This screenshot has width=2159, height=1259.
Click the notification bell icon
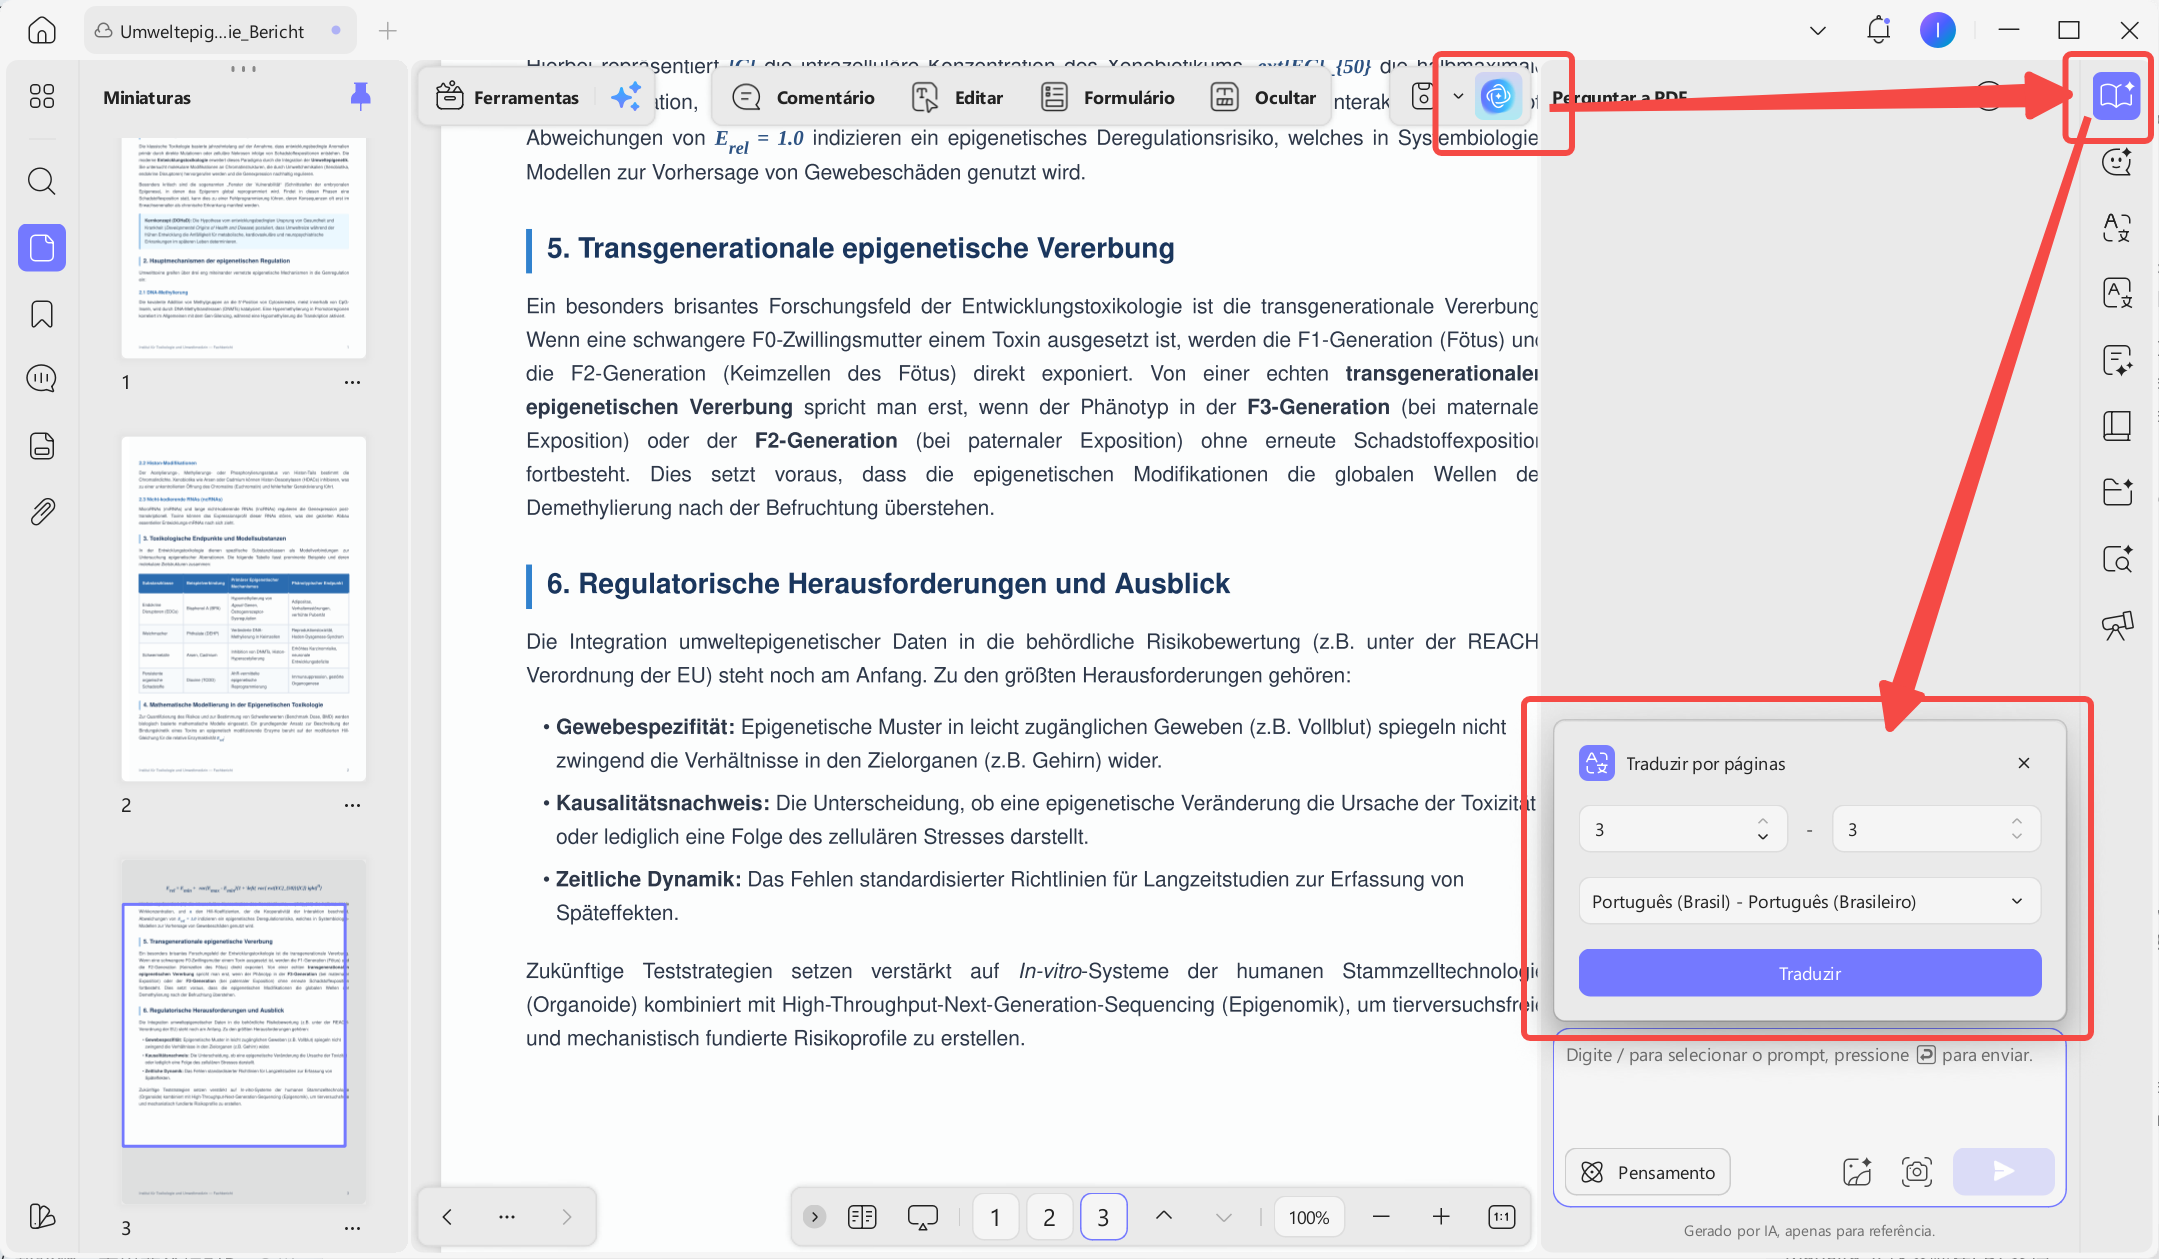(1878, 30)
